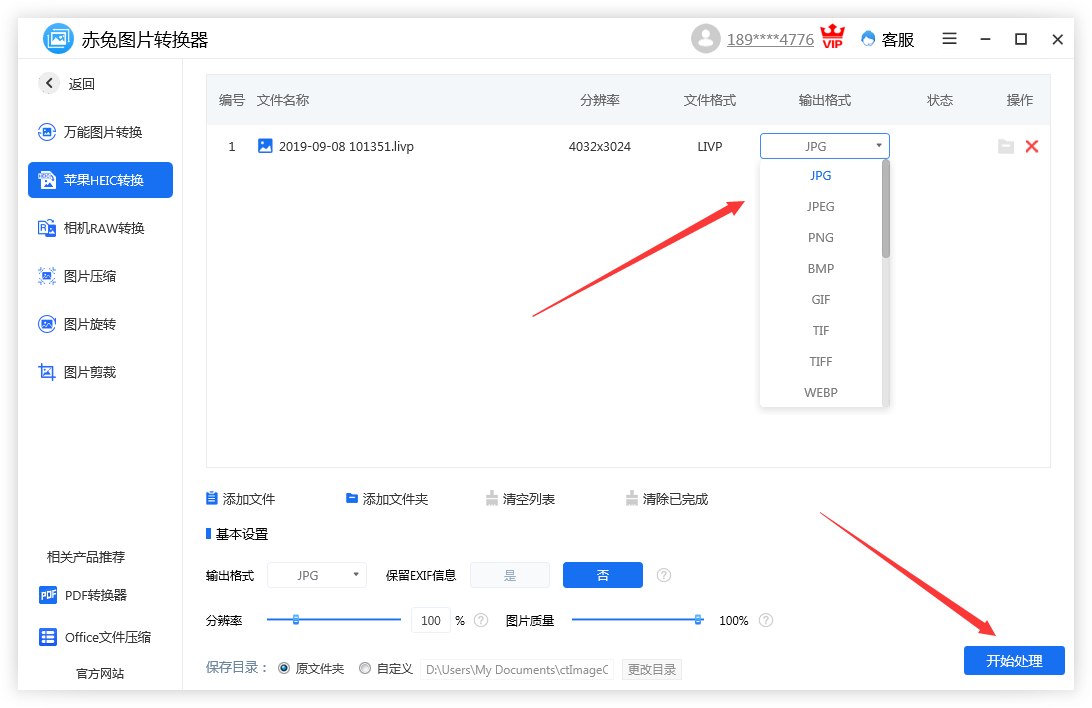The width and height of the screenshot is (1092, 708).
Task: Choose BMP output format option
Action: 820,269
